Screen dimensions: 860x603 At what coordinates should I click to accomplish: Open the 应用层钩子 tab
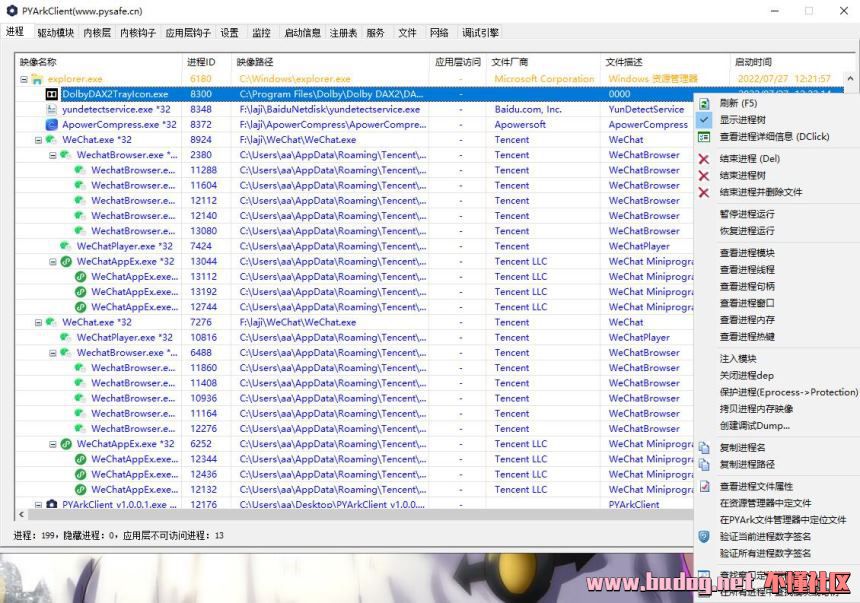pyautogui.click(x=188, y=33)
